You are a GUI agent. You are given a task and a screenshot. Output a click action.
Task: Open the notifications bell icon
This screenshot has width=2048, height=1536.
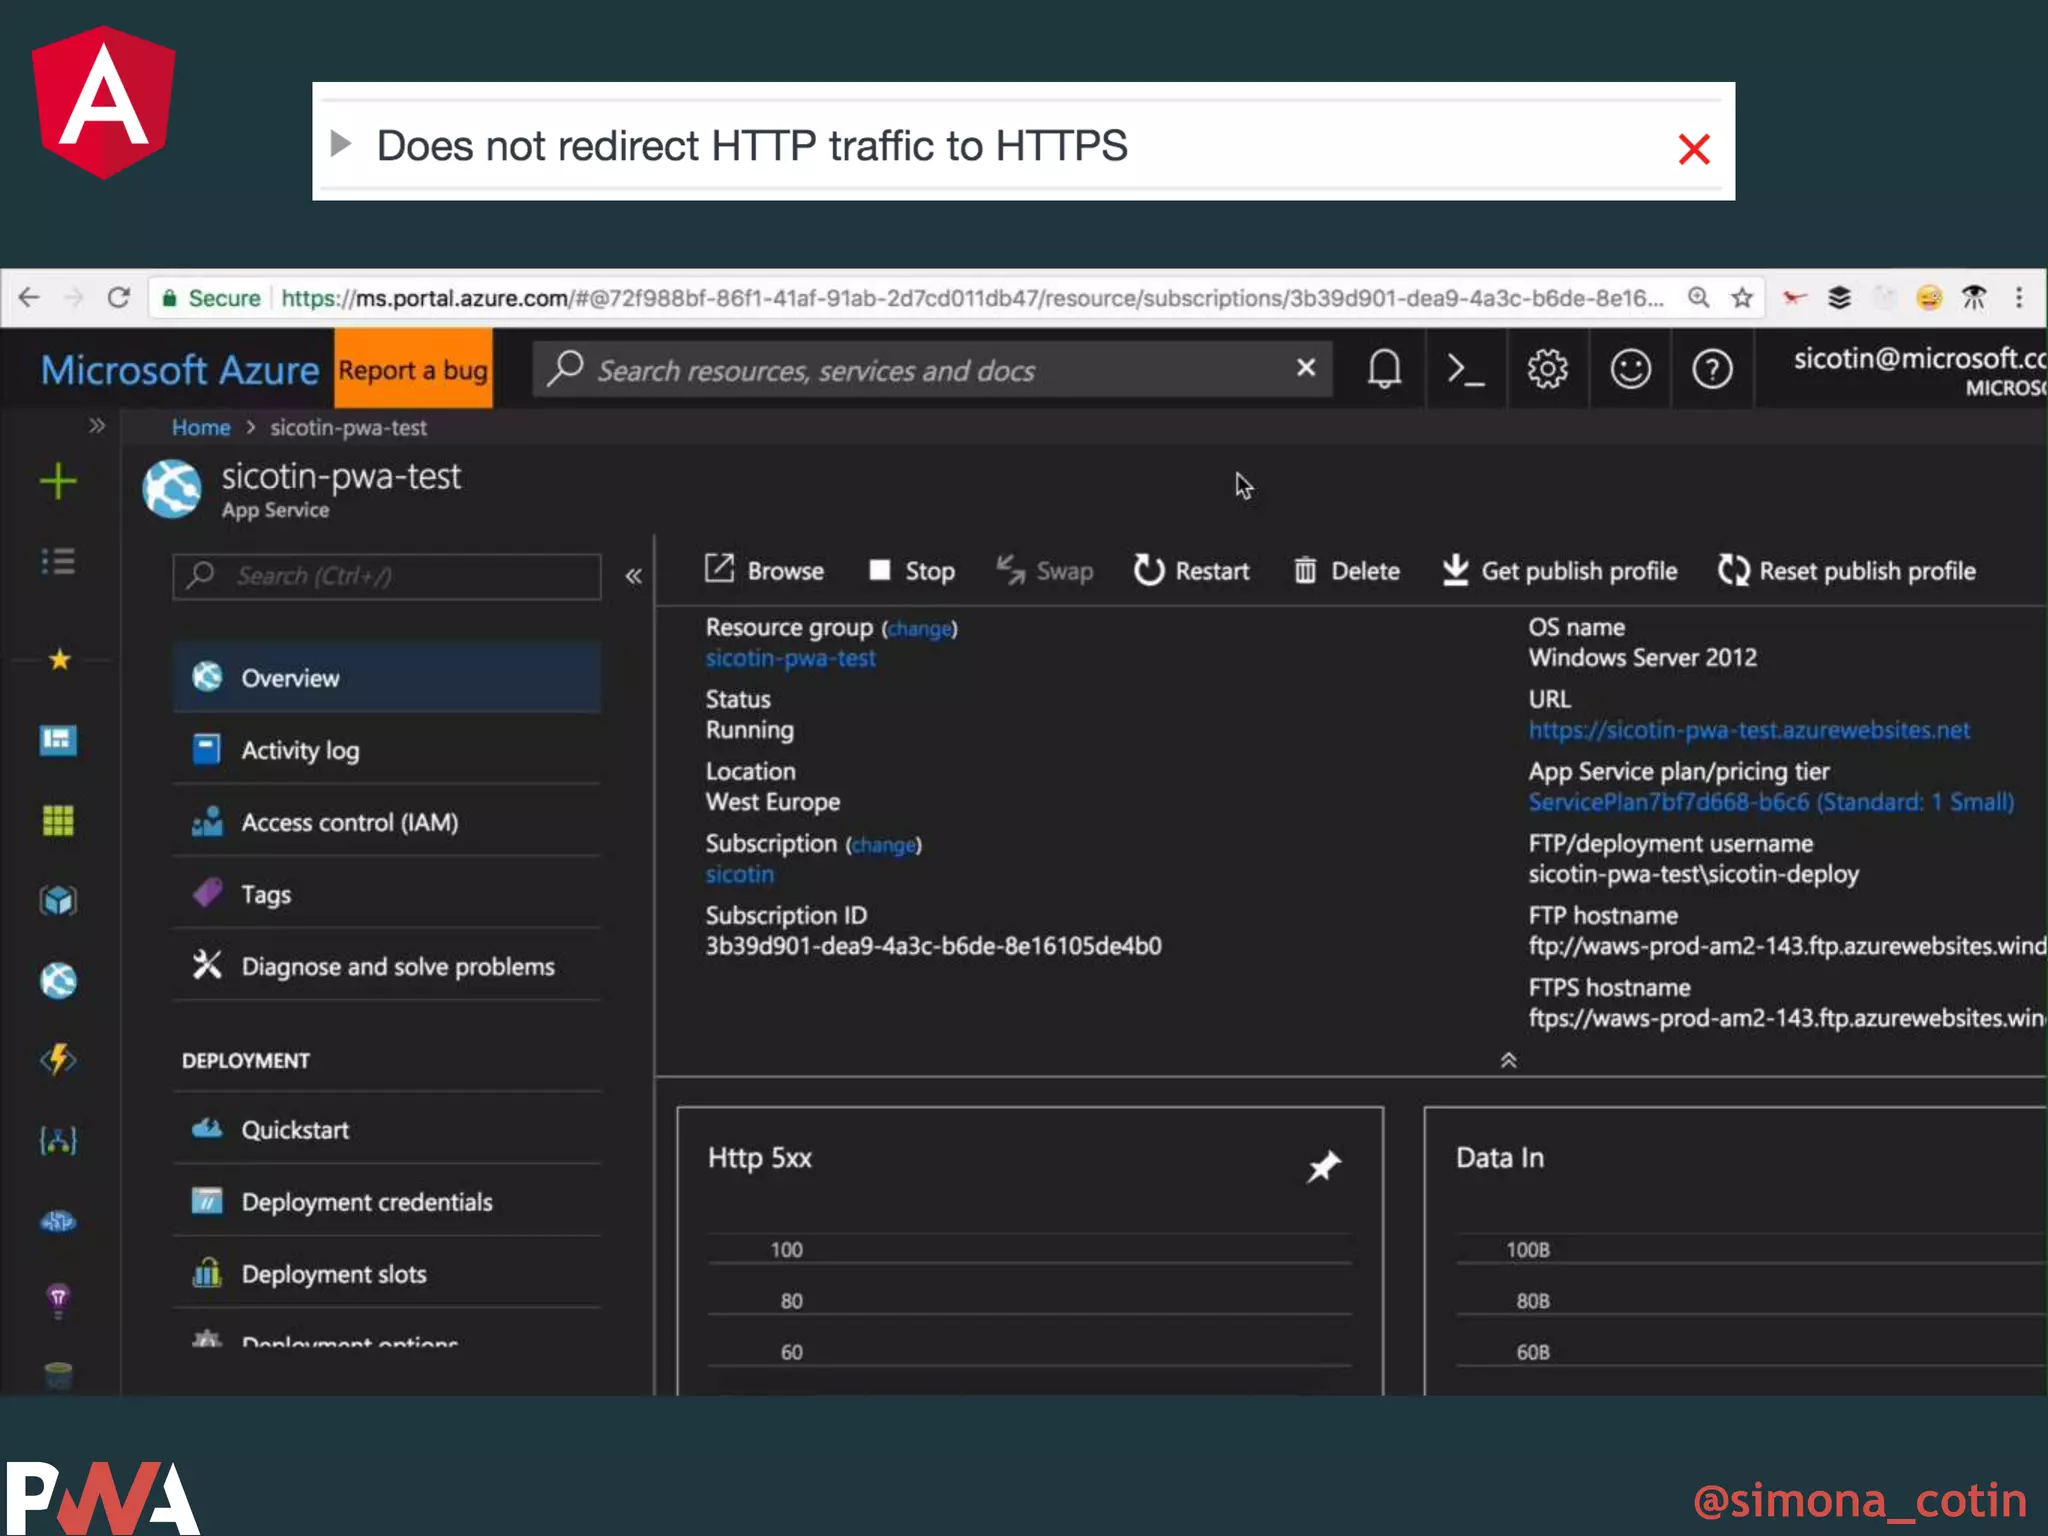tap(1384, 370)
